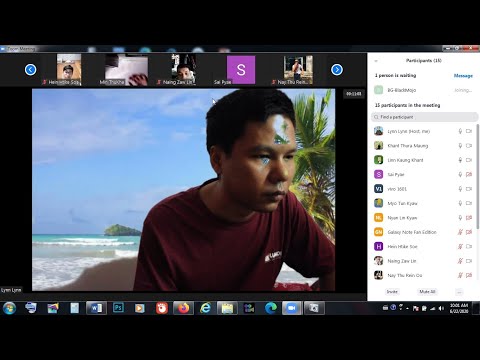Image resolution: width=480 pixels, height=360 pixels.
Task: Open Firefox from taskbar
Action: point(183,308)
